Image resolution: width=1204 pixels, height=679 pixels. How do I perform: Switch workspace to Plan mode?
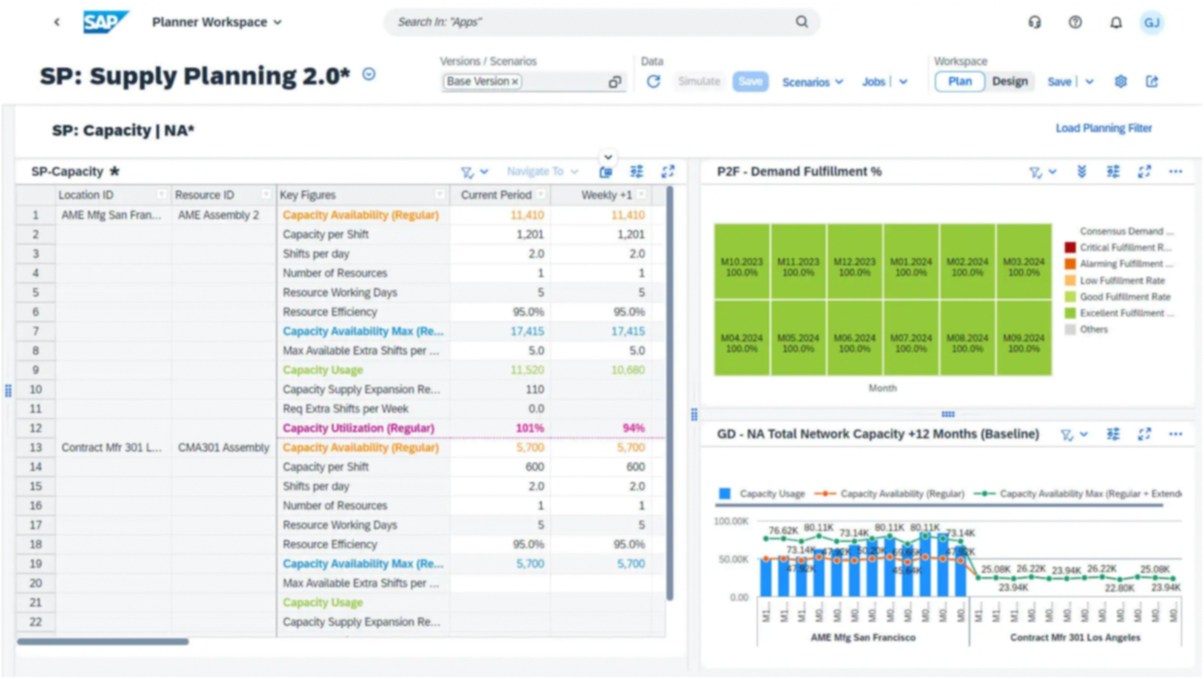[959, 82]
